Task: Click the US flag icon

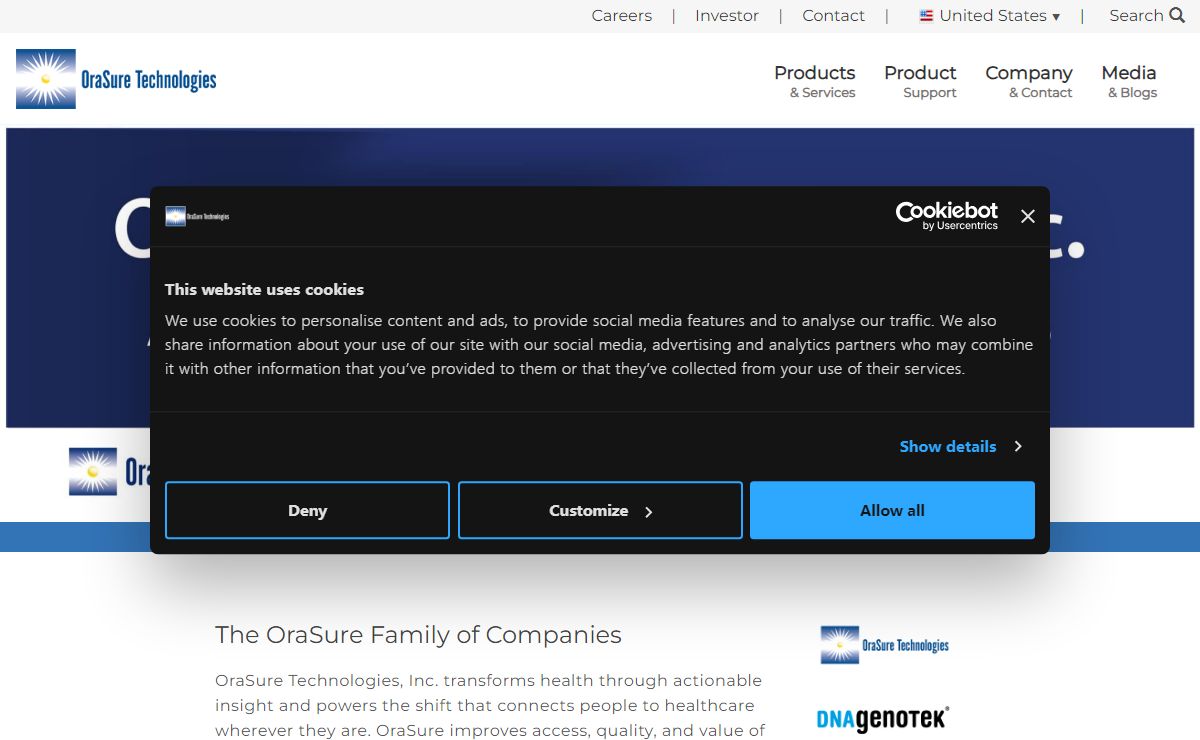Action: point(926,16)
